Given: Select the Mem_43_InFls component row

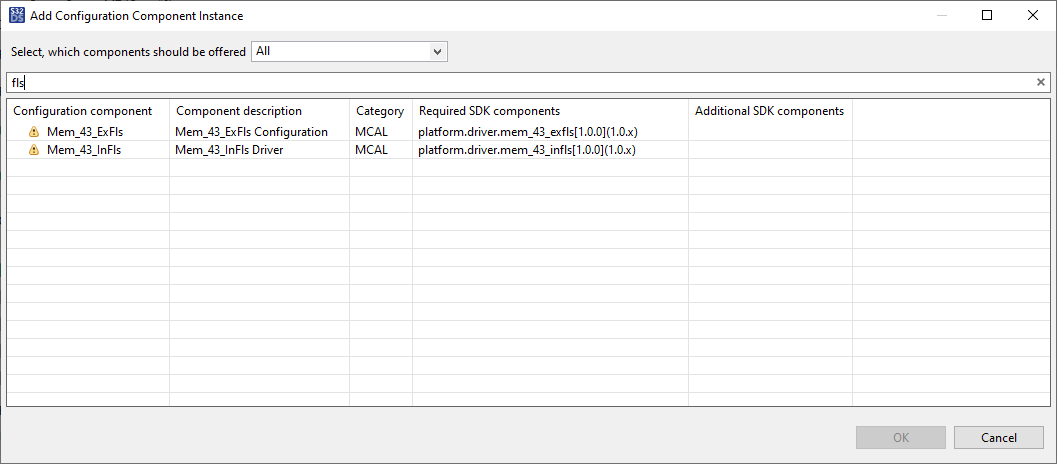Looking at the screenshot, I should (84, 150).
